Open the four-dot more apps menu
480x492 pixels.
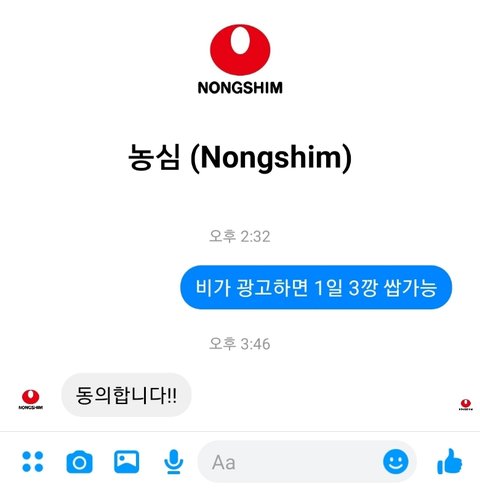click(x=33, y=462)
